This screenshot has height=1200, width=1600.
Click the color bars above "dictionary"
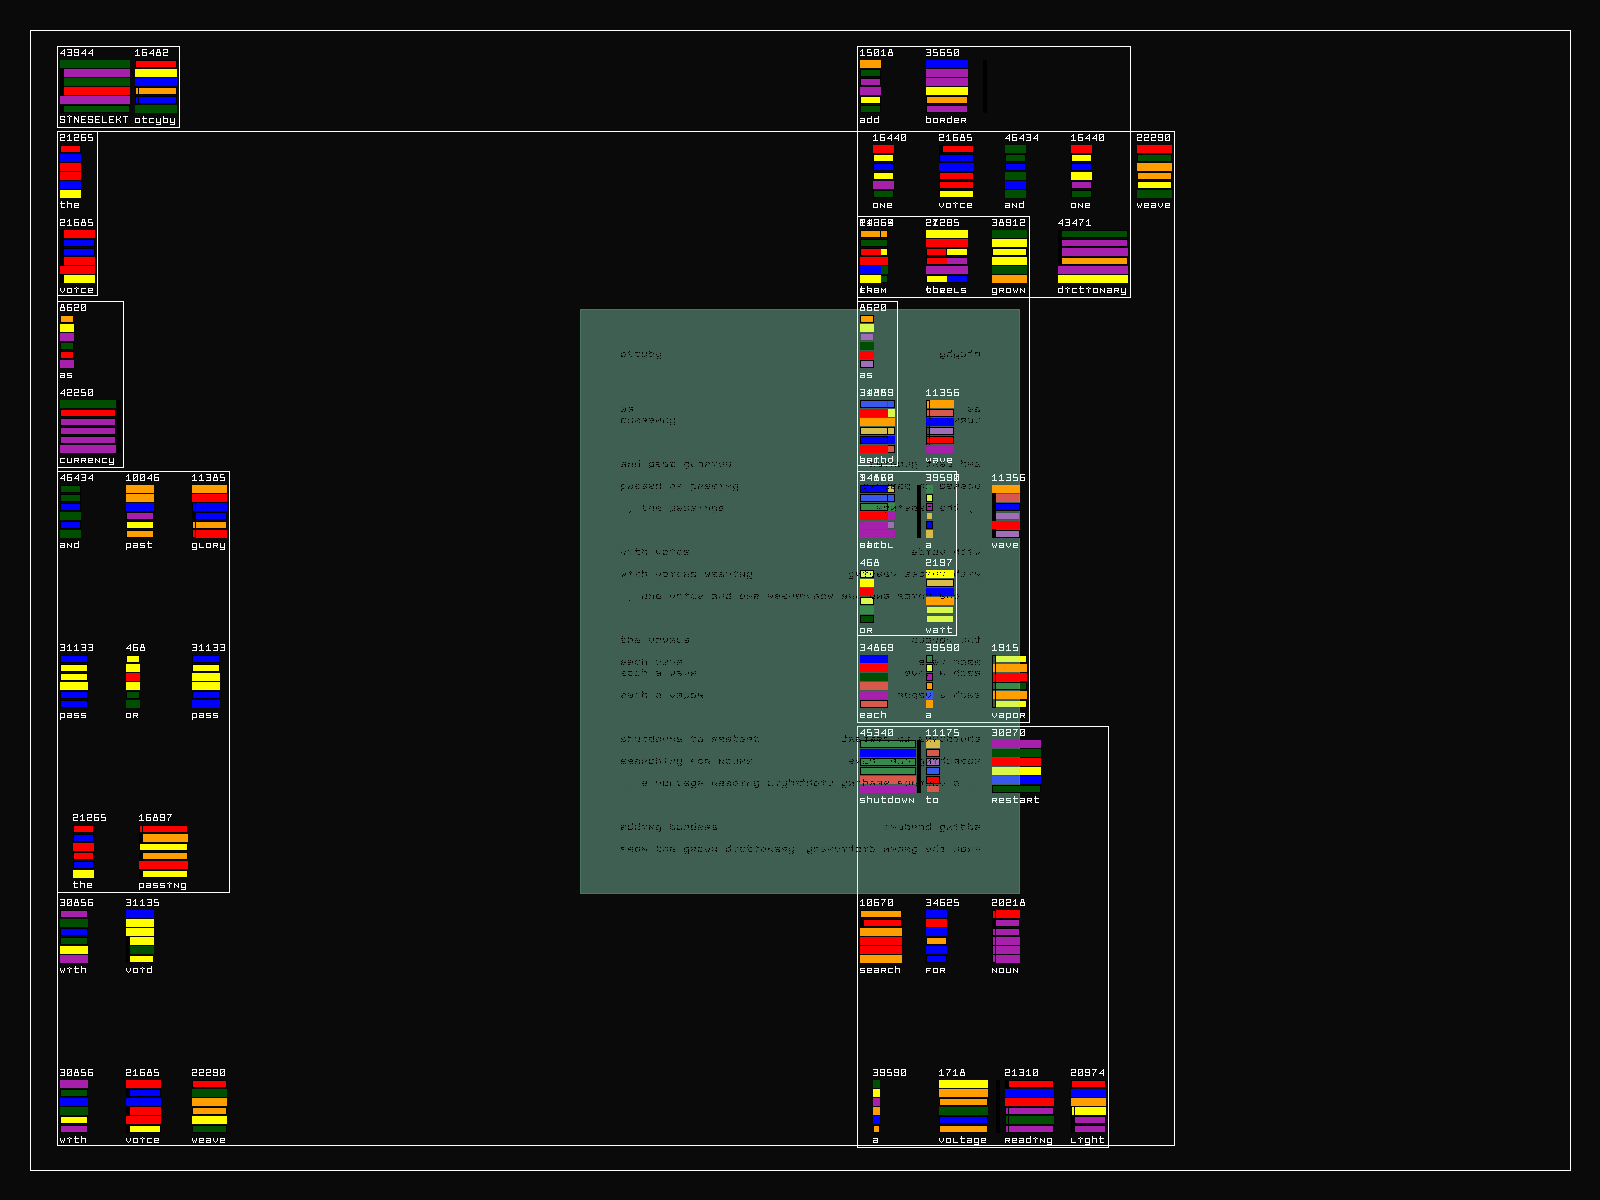[1093, 256]
